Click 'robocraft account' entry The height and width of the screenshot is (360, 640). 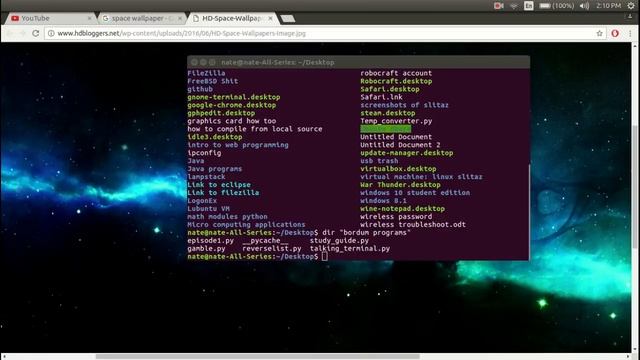tap(396, 73)
